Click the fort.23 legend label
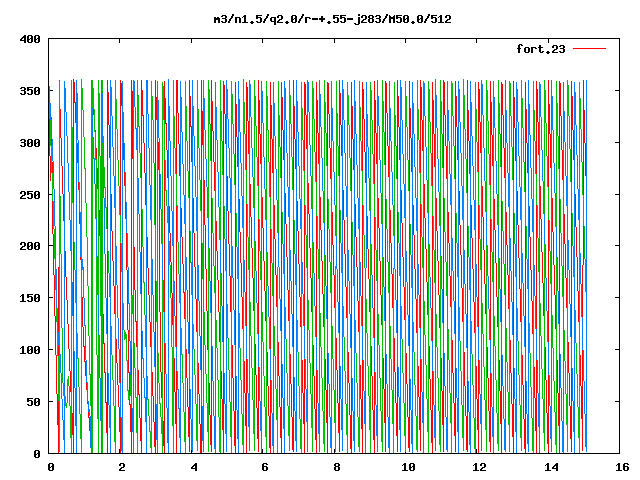This screenshot has width=640, height=480. coord(541,49)
